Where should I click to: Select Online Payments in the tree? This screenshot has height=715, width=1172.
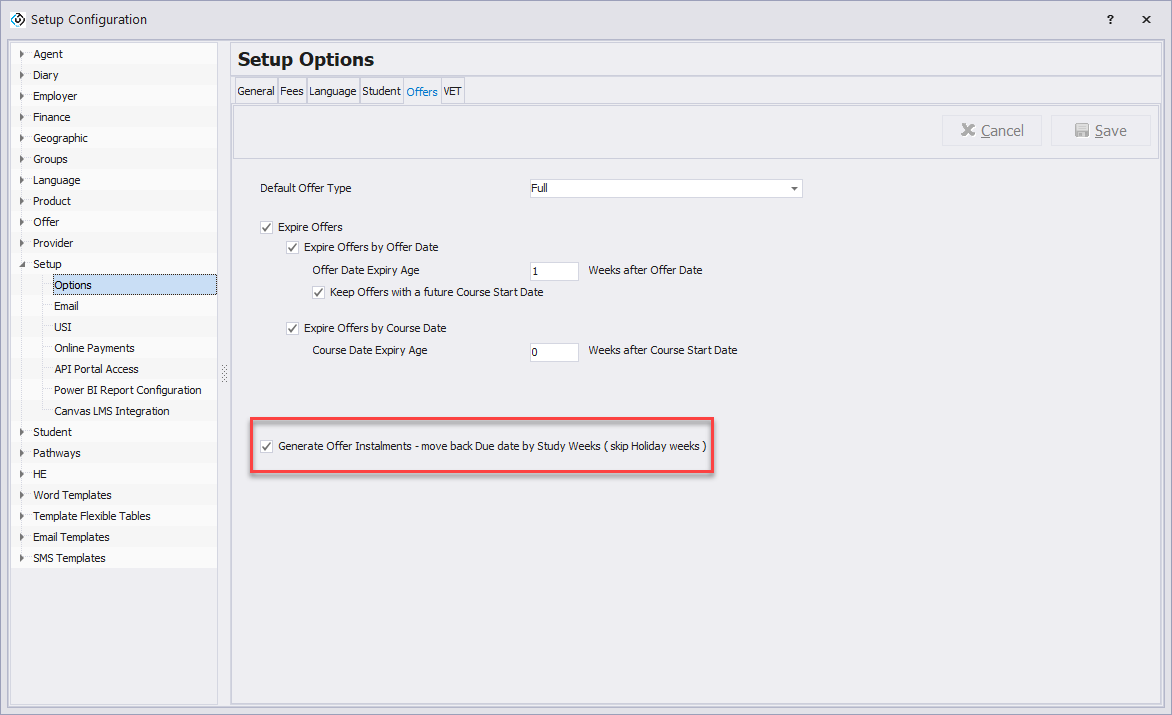coord(94,348)
